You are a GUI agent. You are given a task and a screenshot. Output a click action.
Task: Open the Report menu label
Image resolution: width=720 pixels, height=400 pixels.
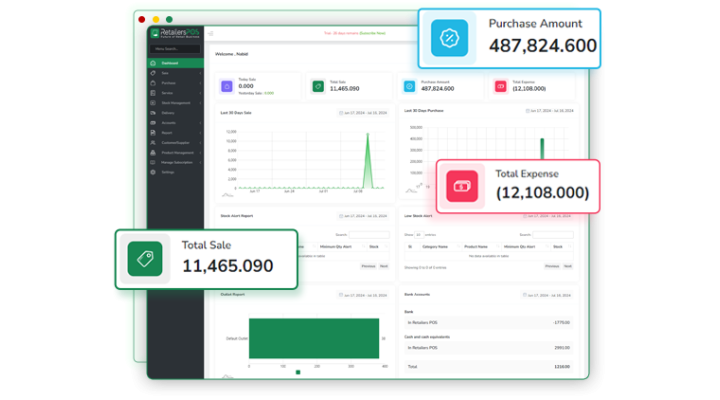click(167, 133)
